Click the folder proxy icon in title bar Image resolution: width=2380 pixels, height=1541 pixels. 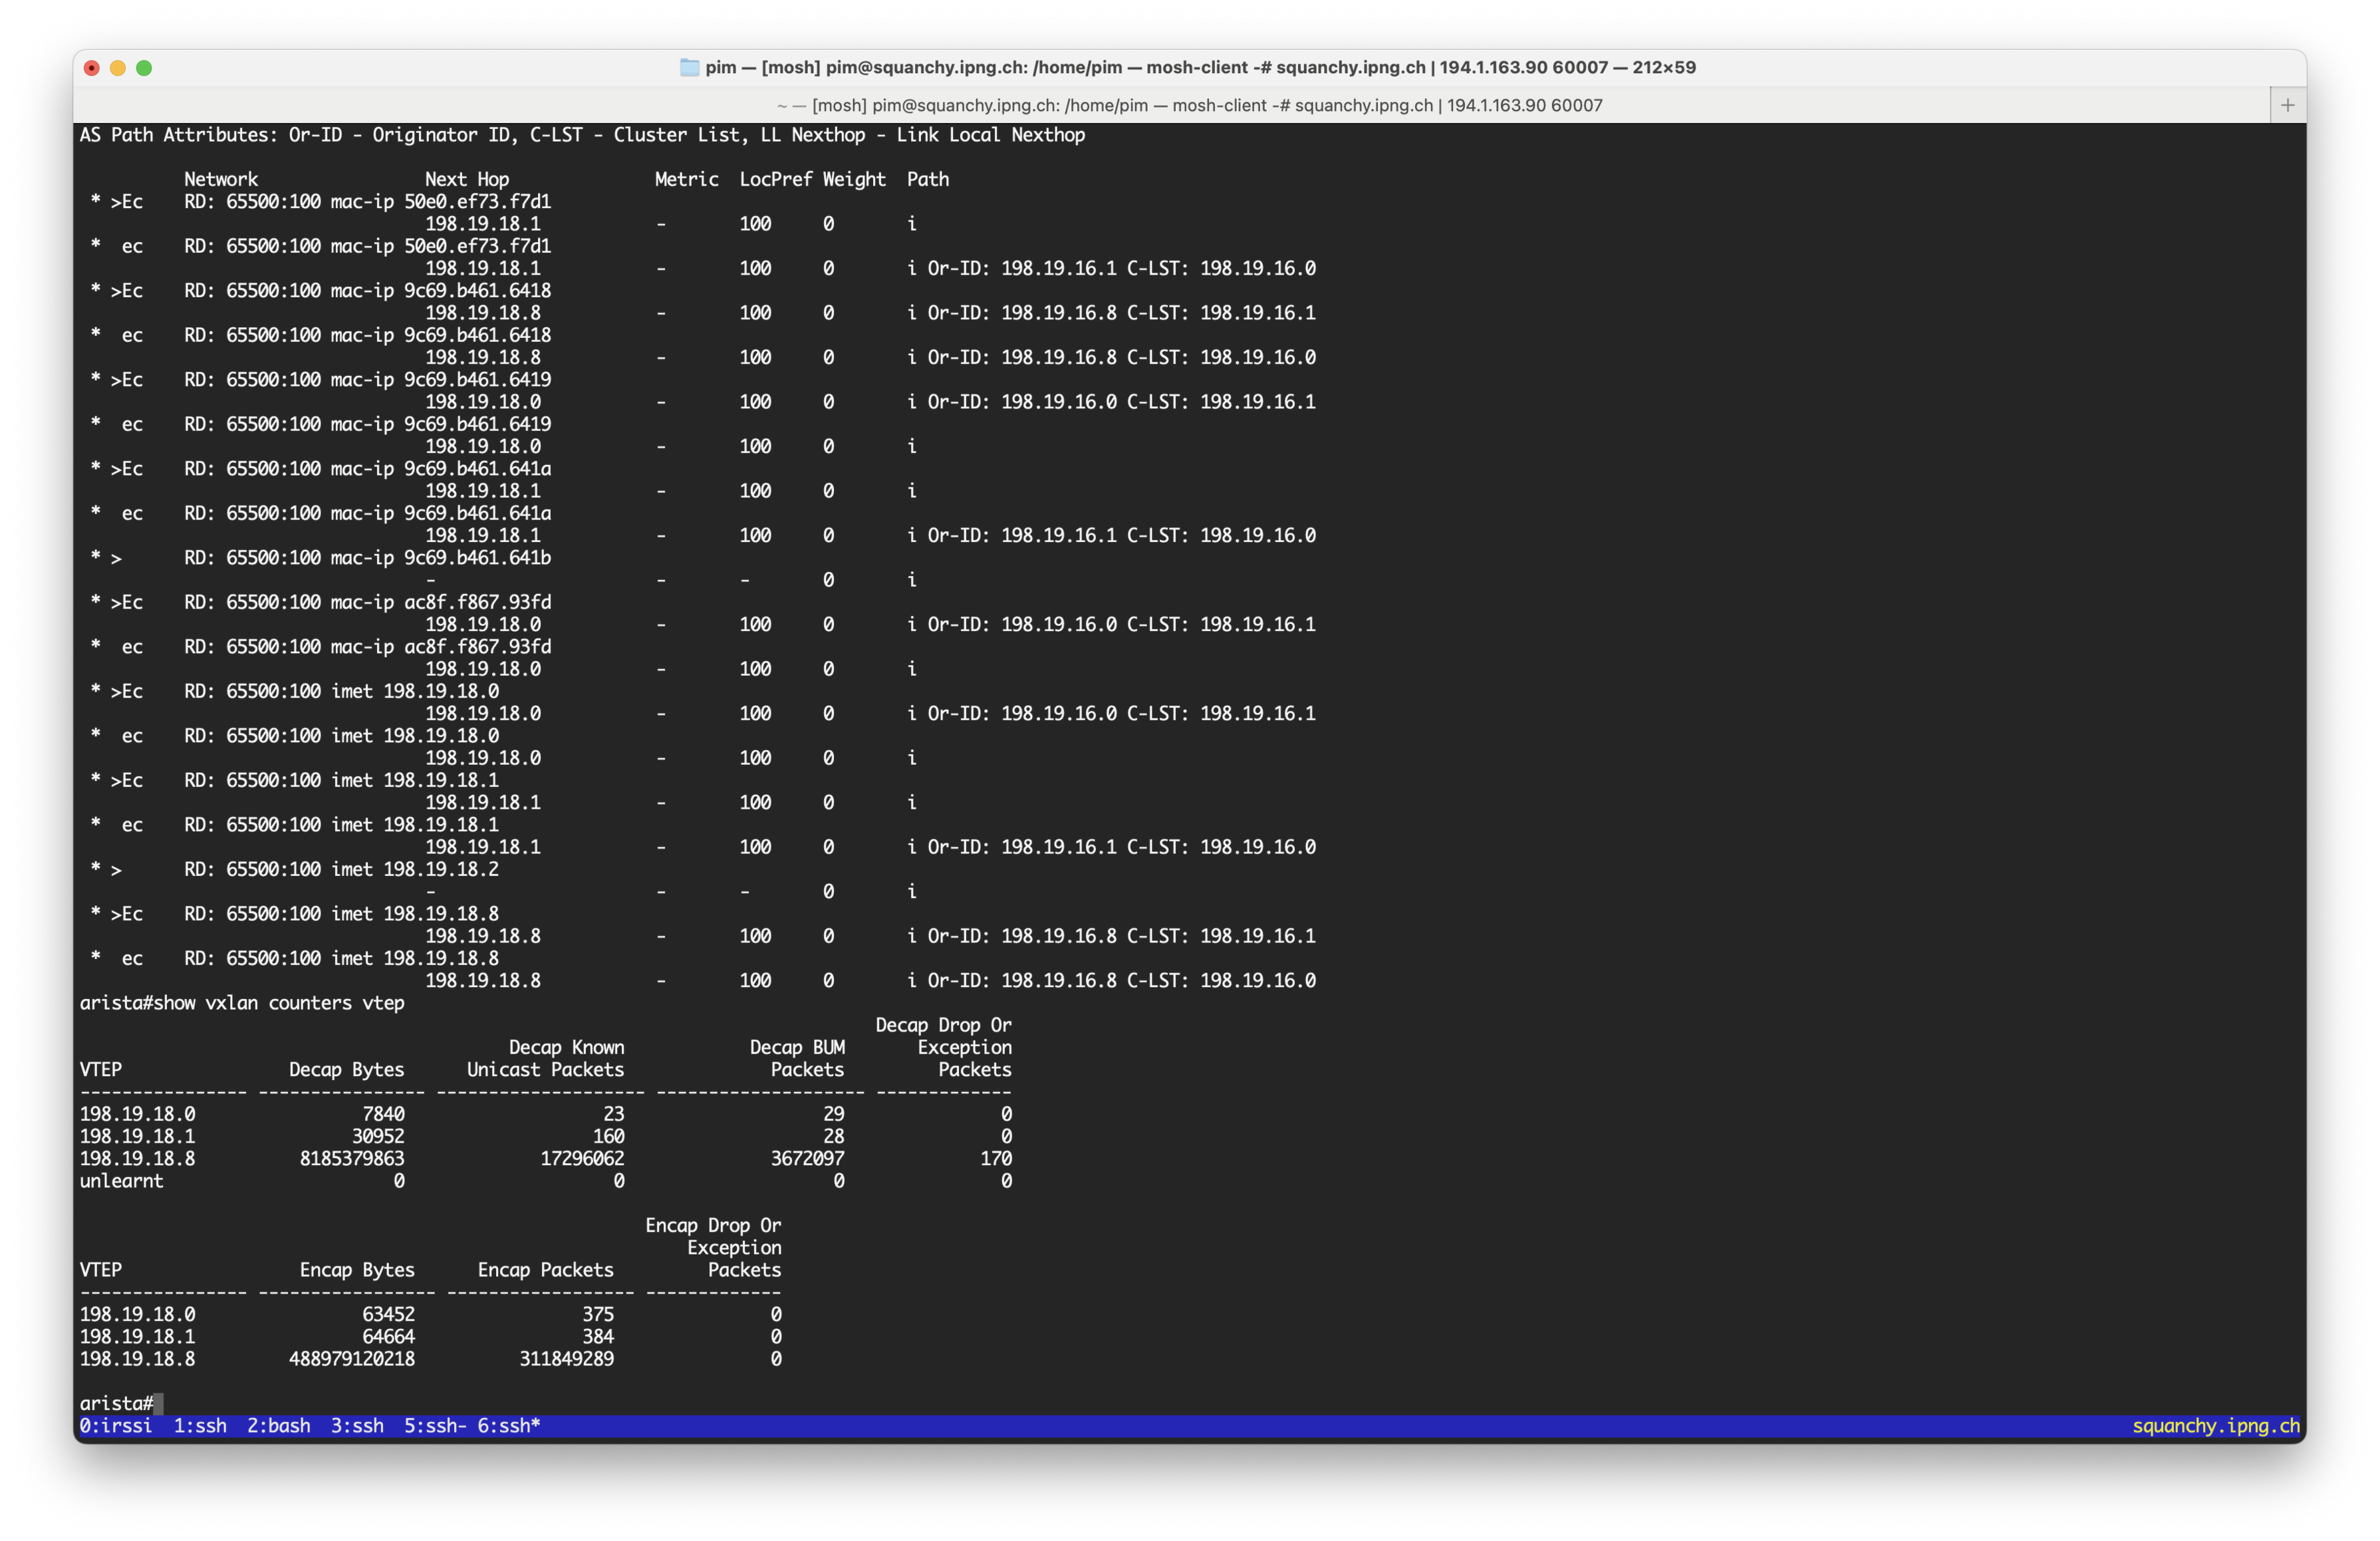pos(689,67)
